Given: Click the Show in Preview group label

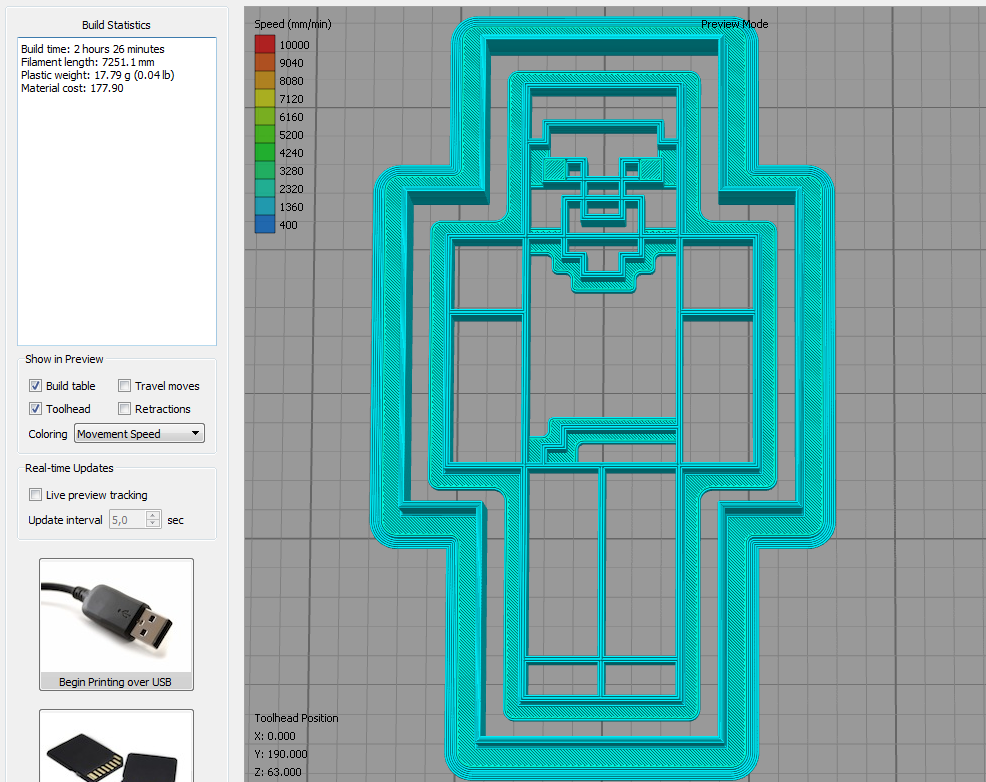Looking at the screenshot, I should pyautogui.click(x=64, y=359).
